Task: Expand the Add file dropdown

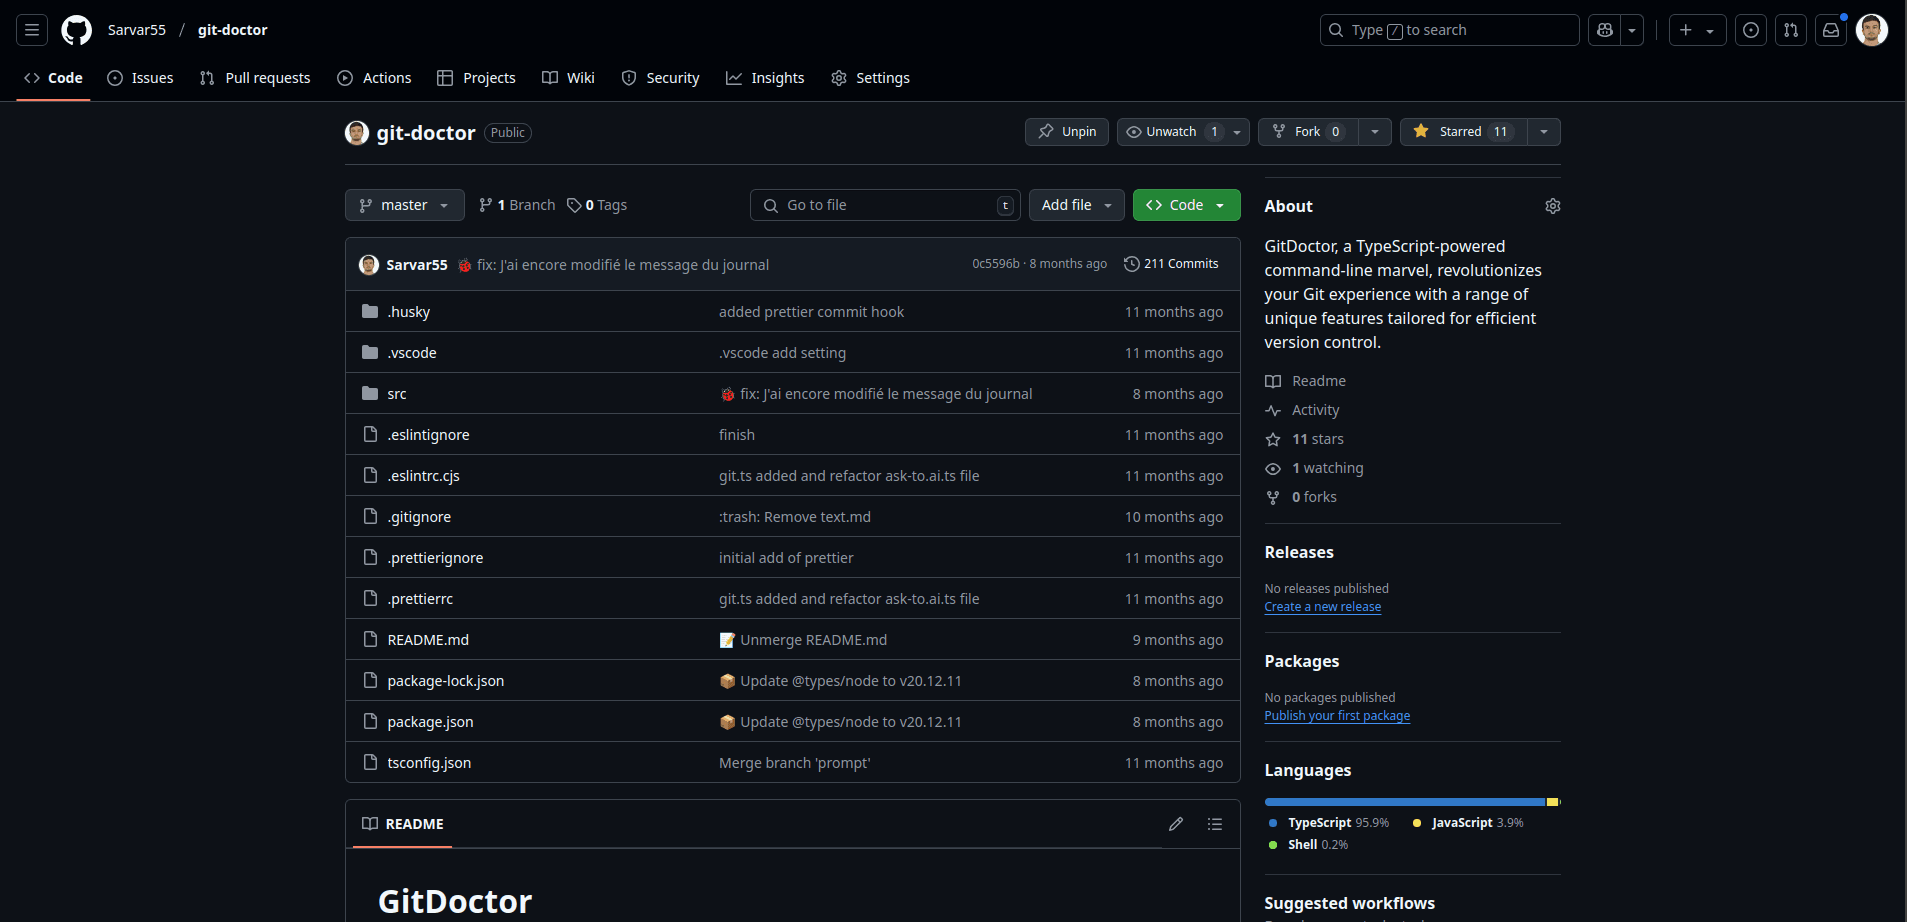Action: pyautogui.click(x=1076, y=205)
